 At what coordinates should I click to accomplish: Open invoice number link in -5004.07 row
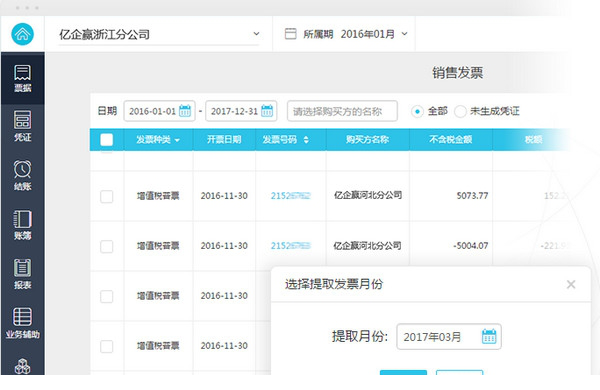(290, 246)
